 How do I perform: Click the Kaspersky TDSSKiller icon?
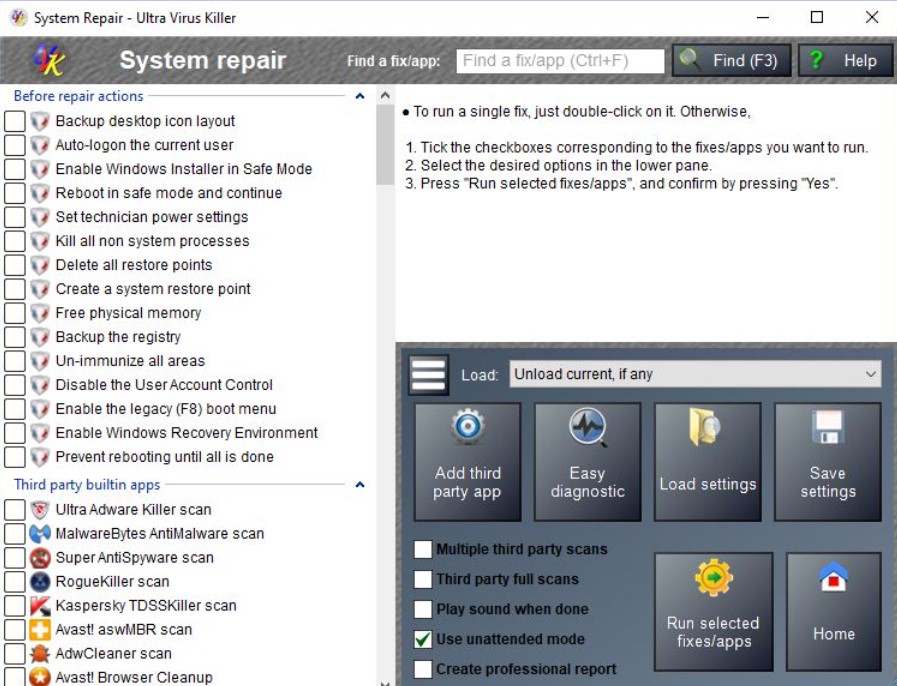tap(39, 606)
